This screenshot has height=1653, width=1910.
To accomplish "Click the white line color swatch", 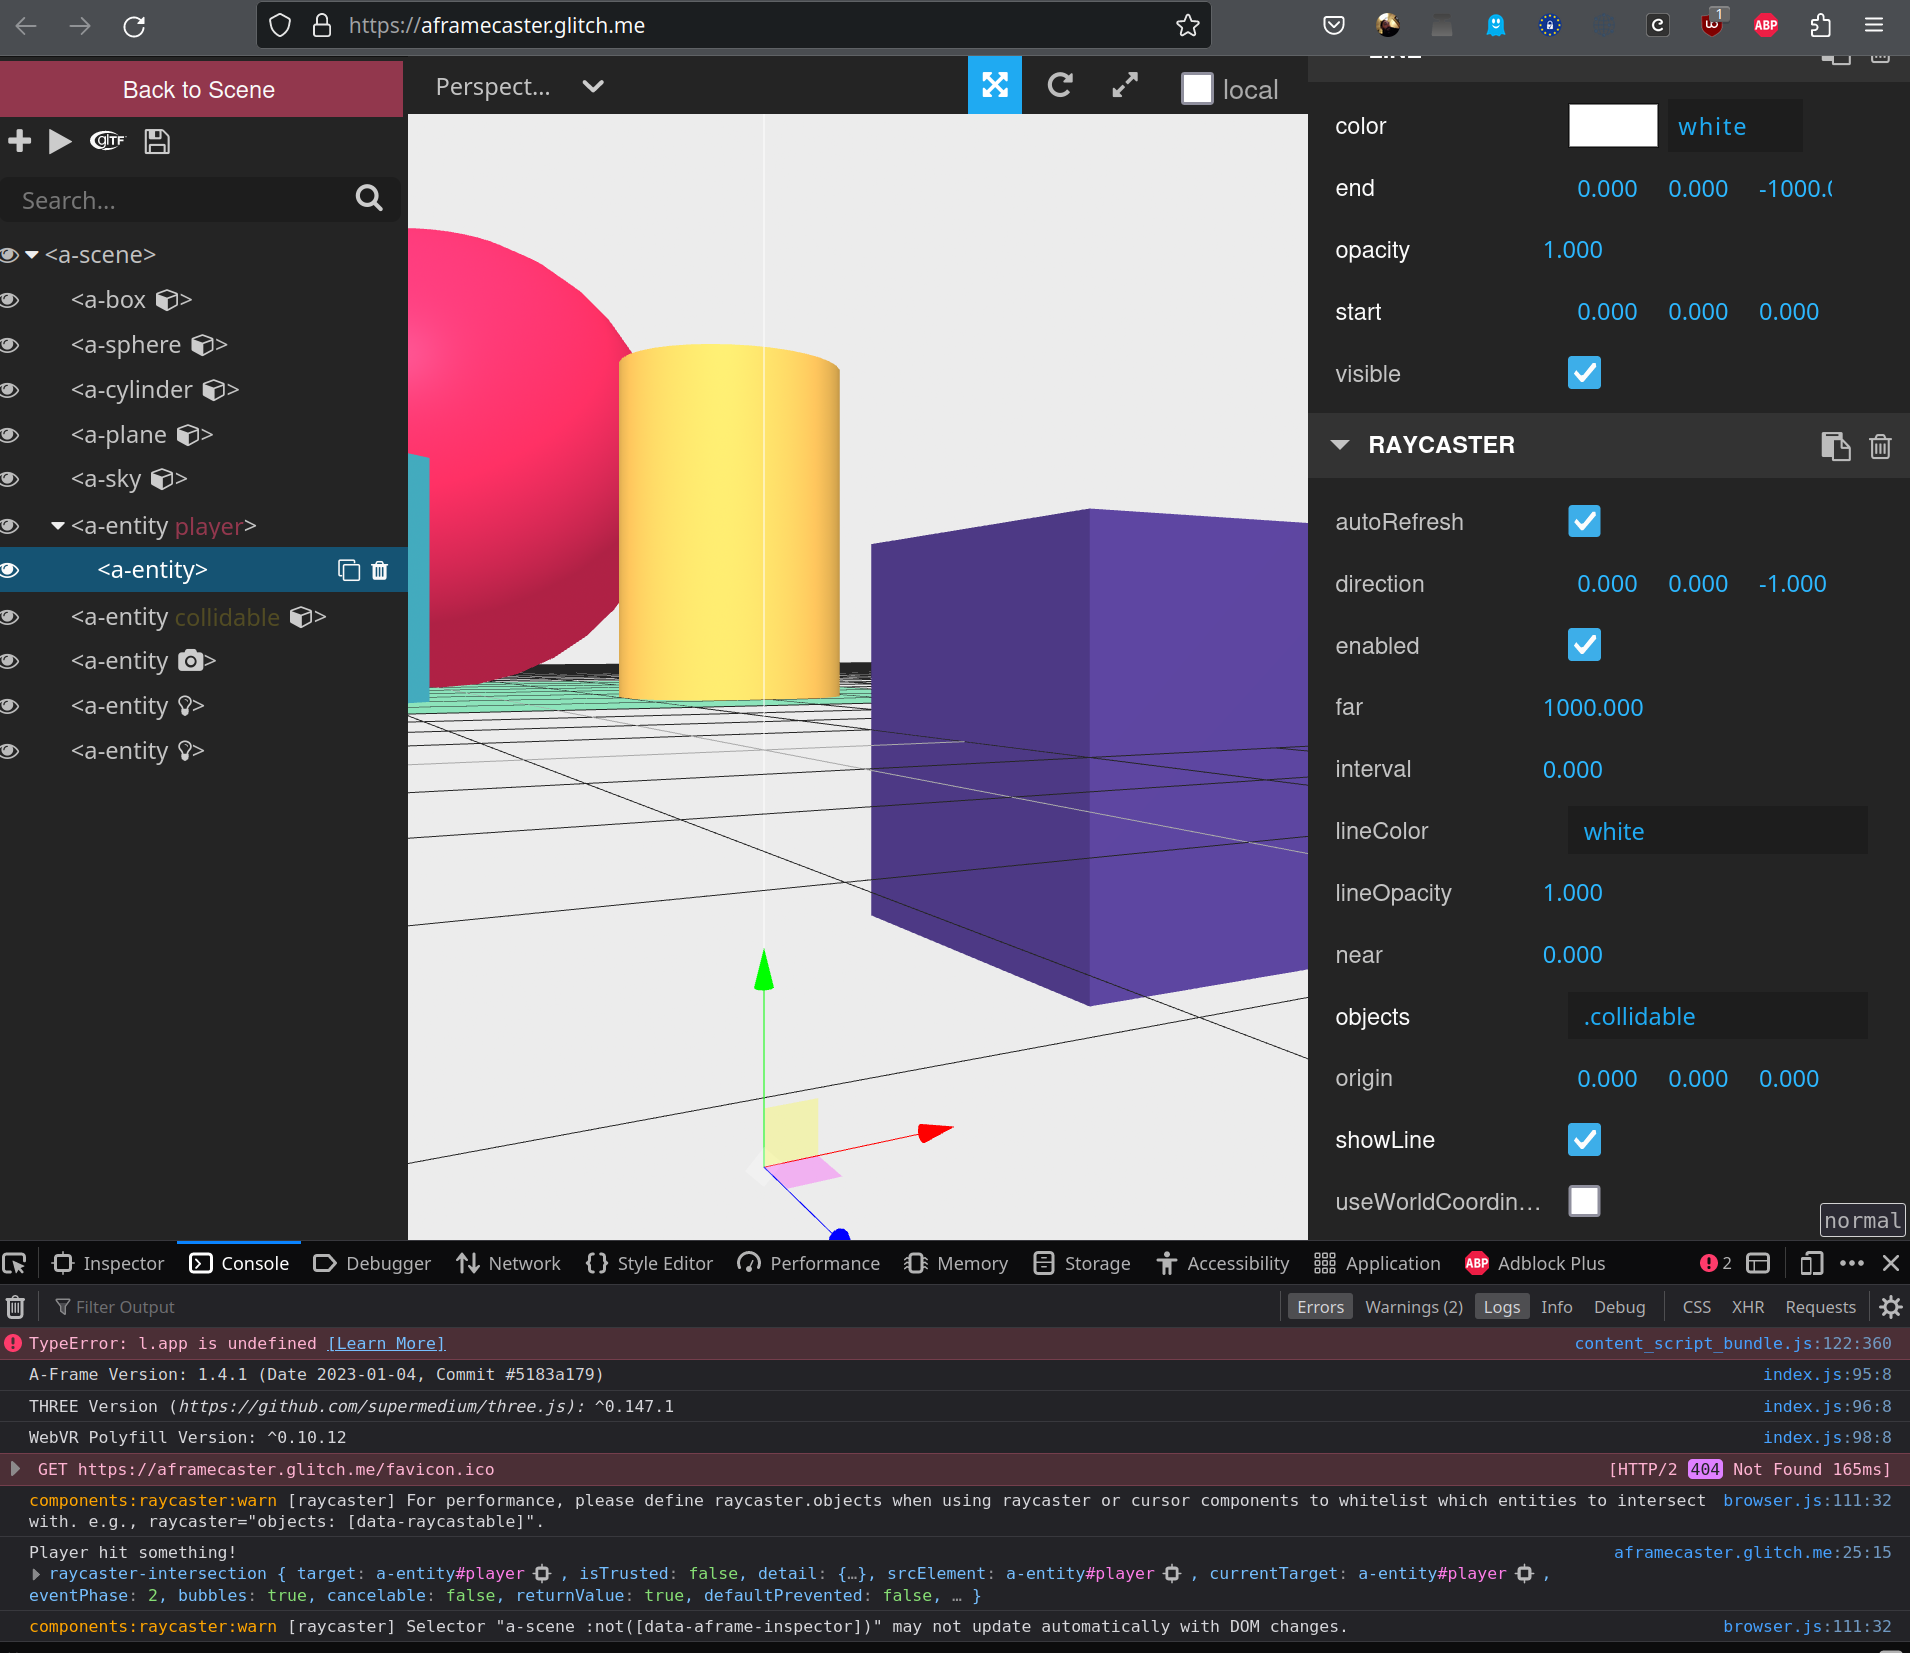I will [x=1612, y=126].
